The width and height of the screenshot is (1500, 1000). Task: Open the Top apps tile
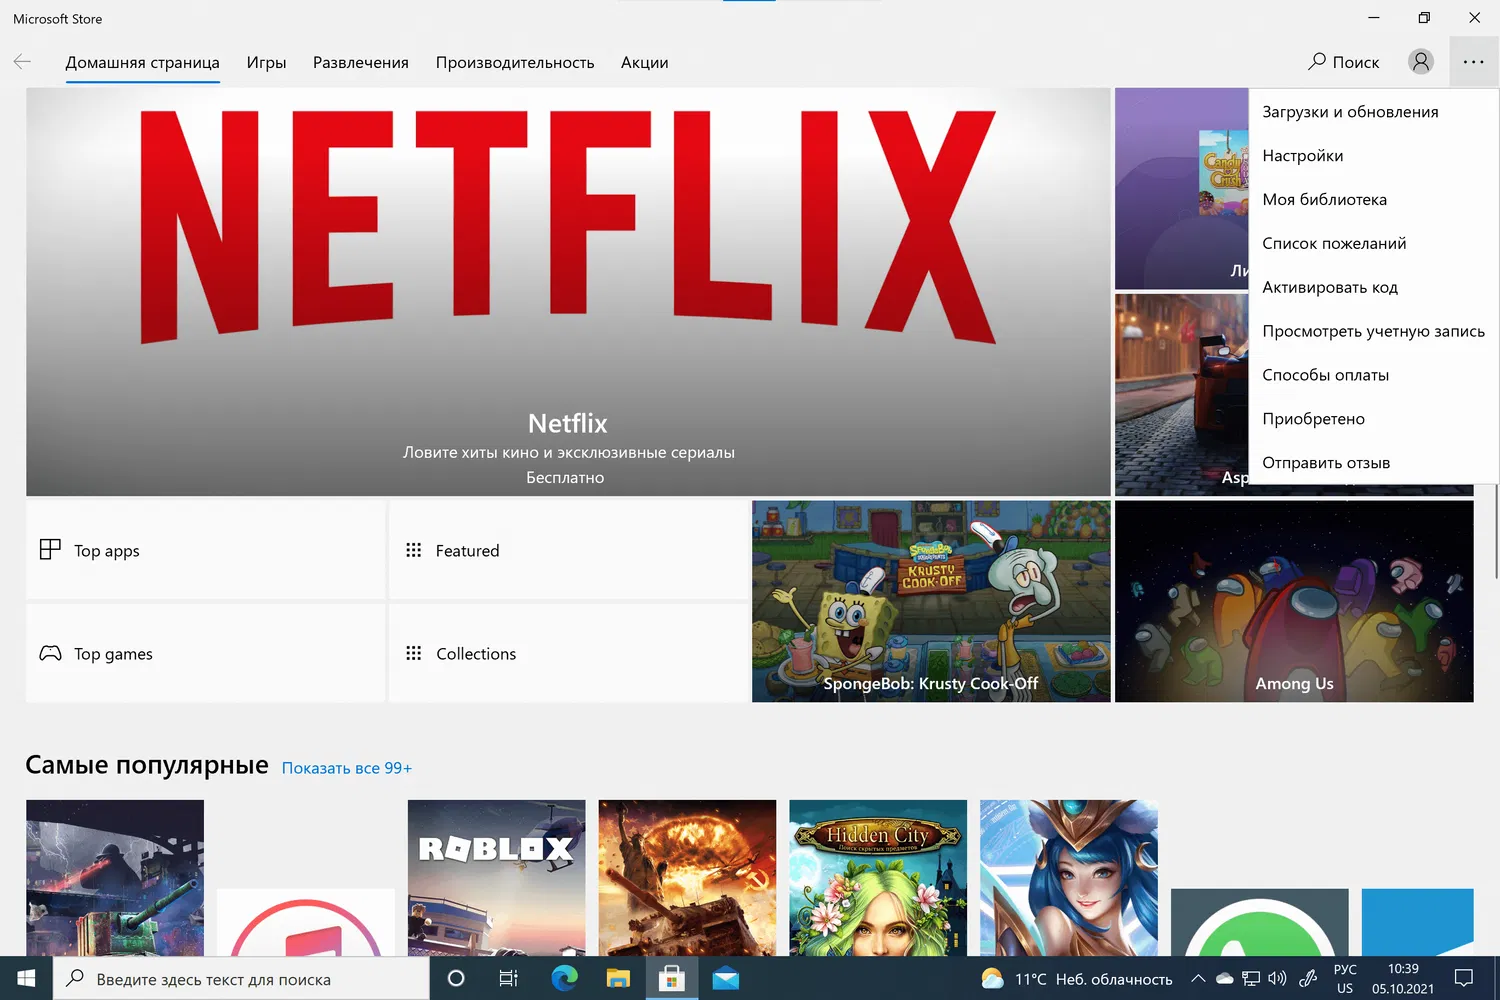point(205,550)
